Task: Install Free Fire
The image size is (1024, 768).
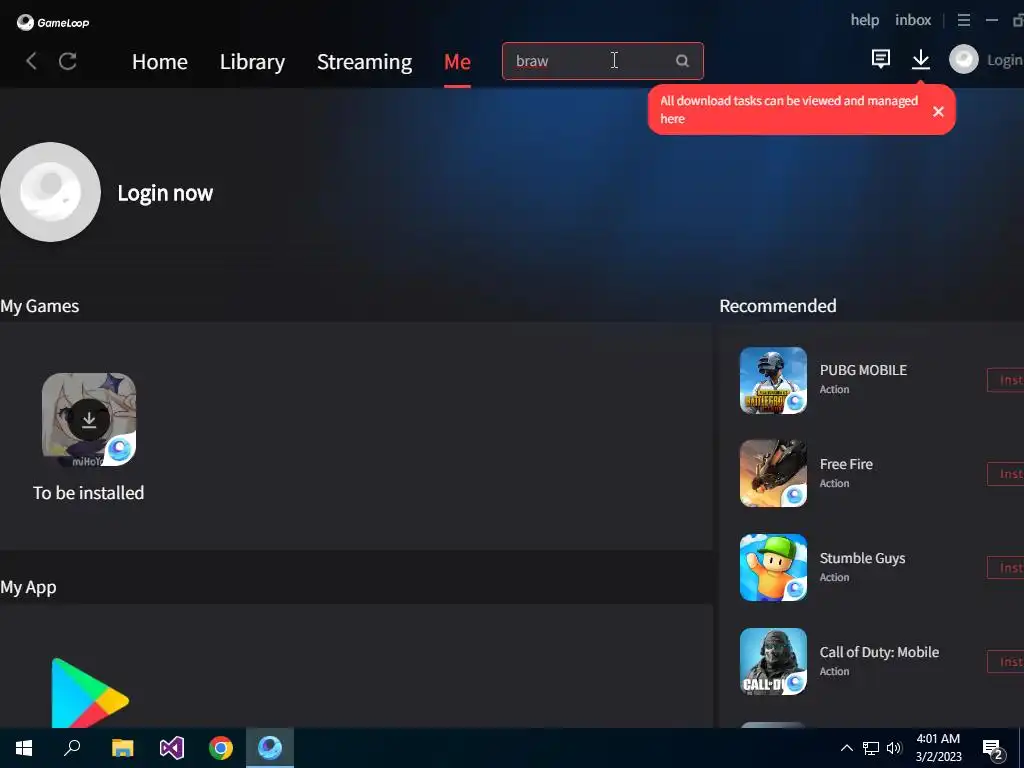Action: [1006, 474]
